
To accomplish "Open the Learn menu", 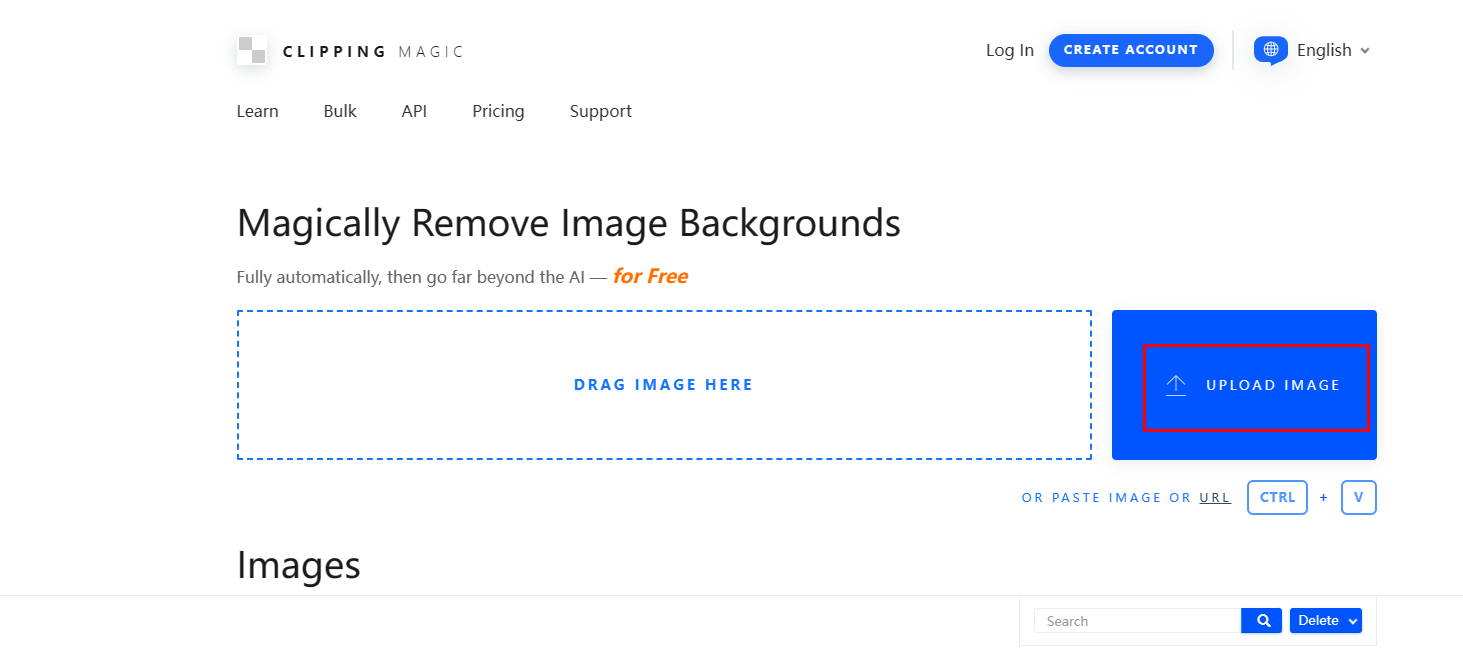I will coord(257,111).
